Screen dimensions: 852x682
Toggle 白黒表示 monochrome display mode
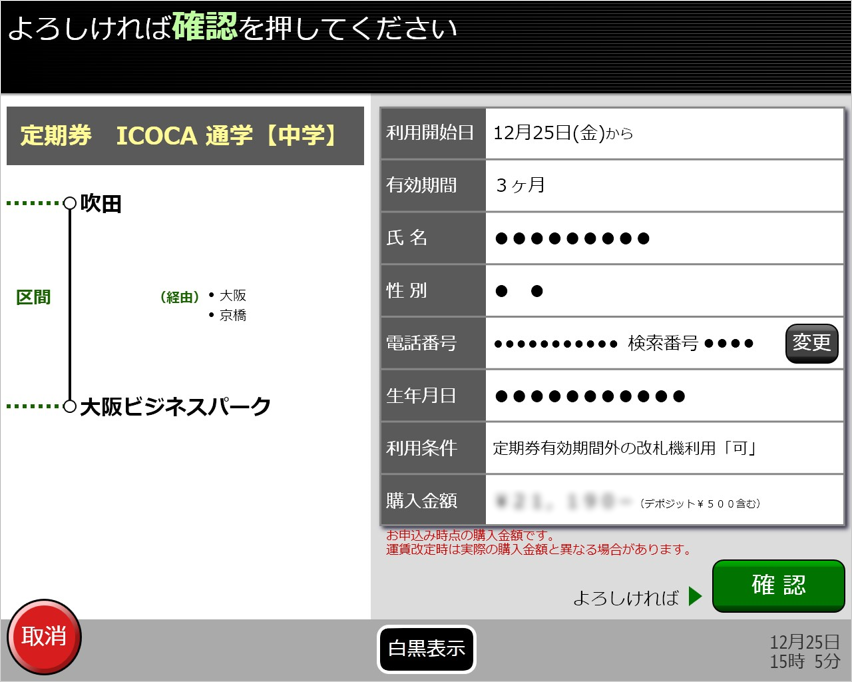(x=427, y=648)
